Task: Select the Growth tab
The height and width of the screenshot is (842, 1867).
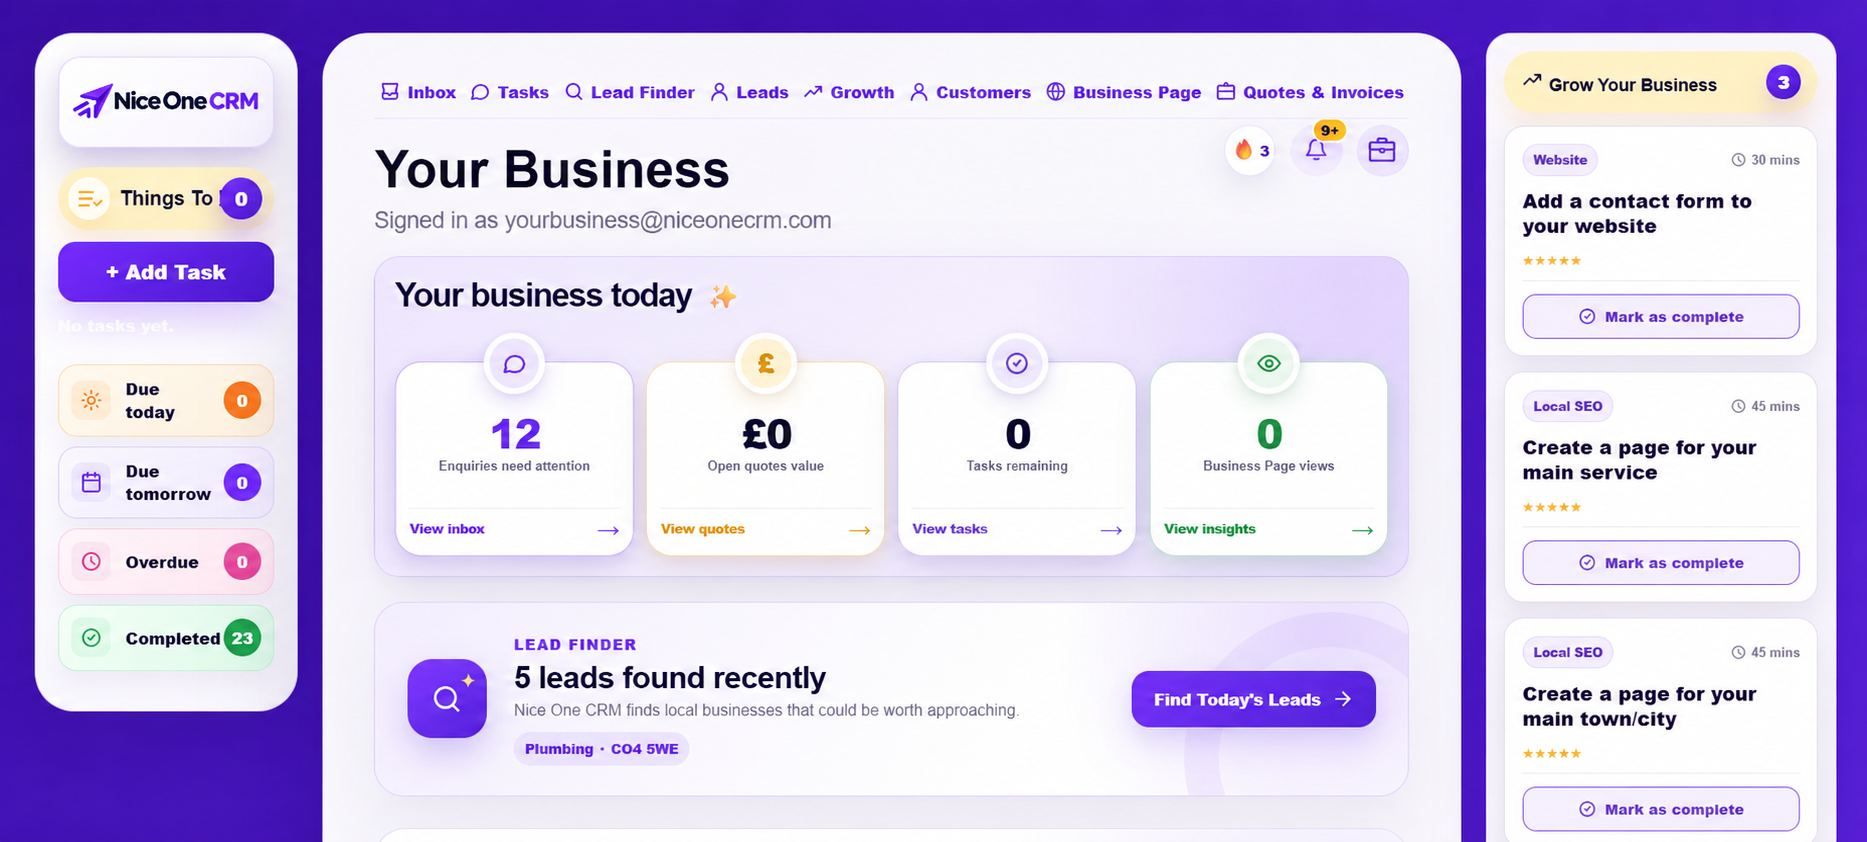Action: [x=849, y=92]
